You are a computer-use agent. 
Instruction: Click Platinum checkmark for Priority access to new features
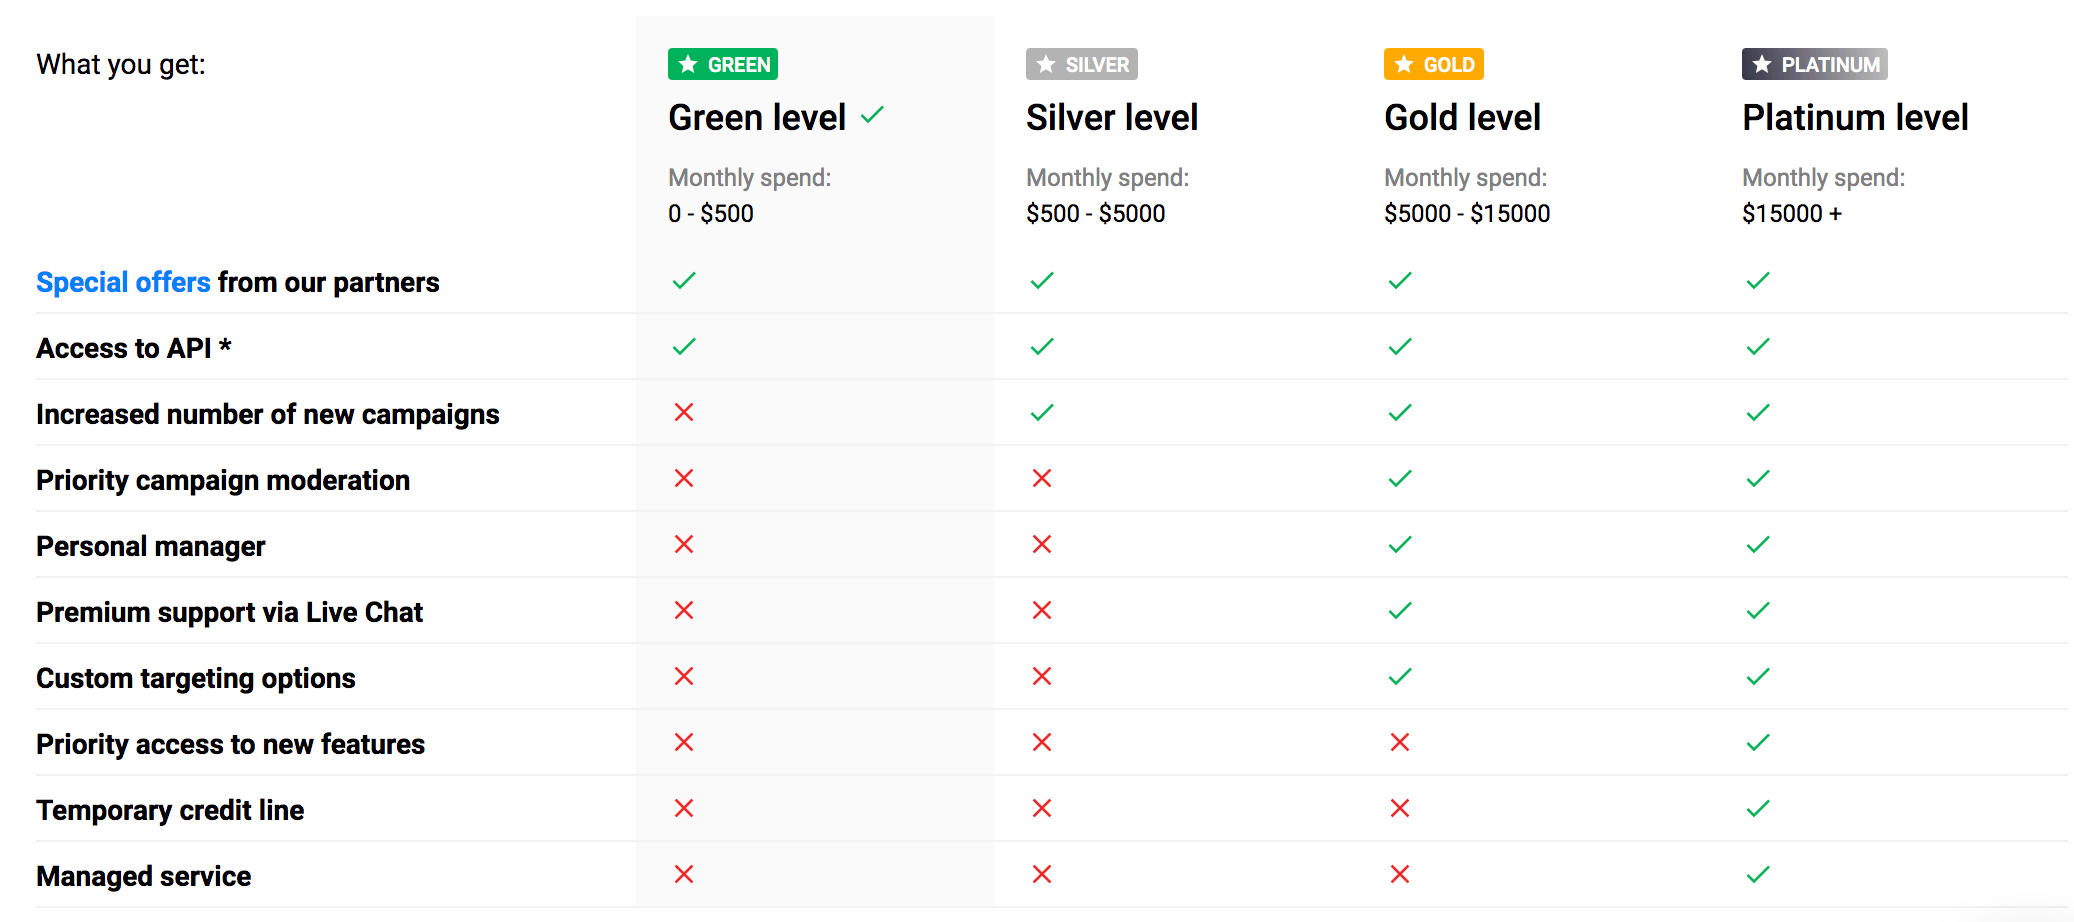click(1758, 743)
